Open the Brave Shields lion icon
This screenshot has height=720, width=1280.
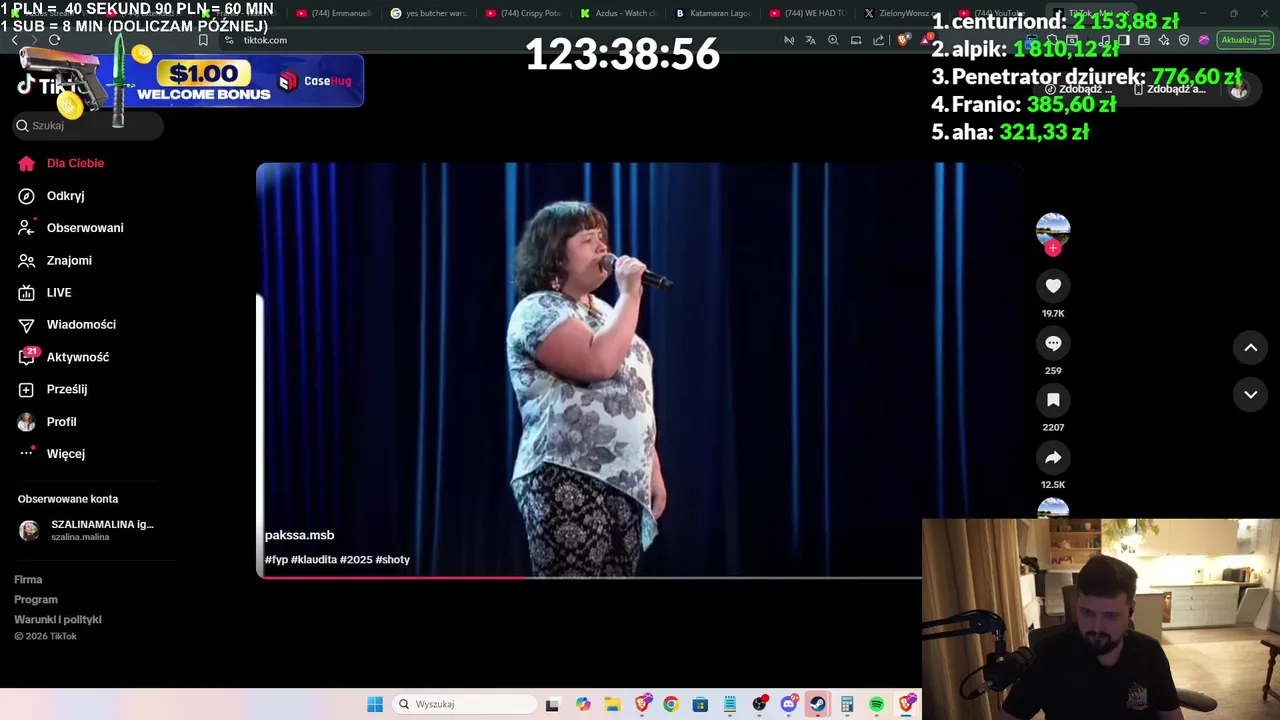point(903,40)
